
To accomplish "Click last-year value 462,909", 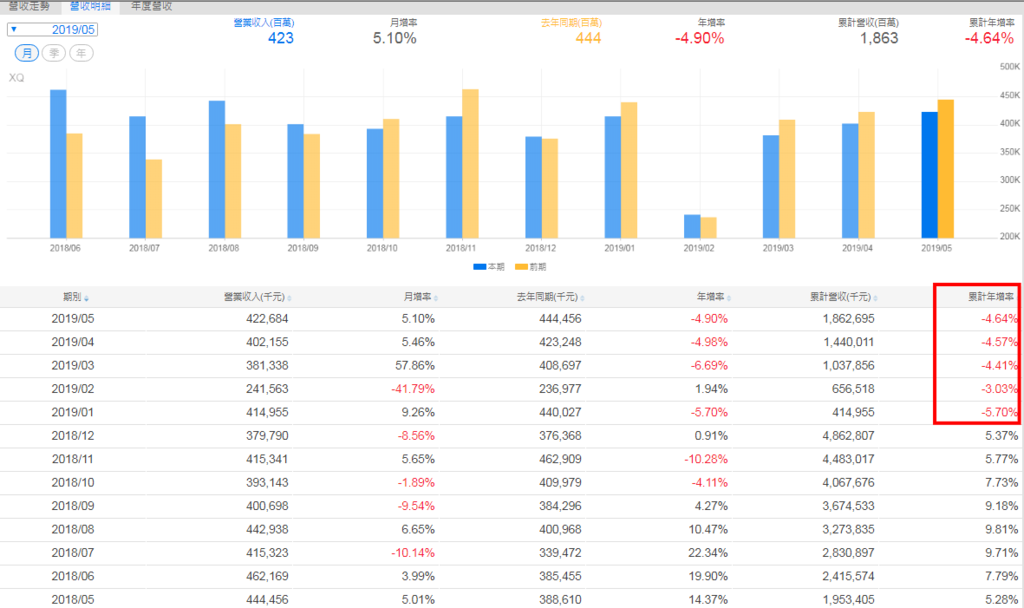I will point(560,459).
